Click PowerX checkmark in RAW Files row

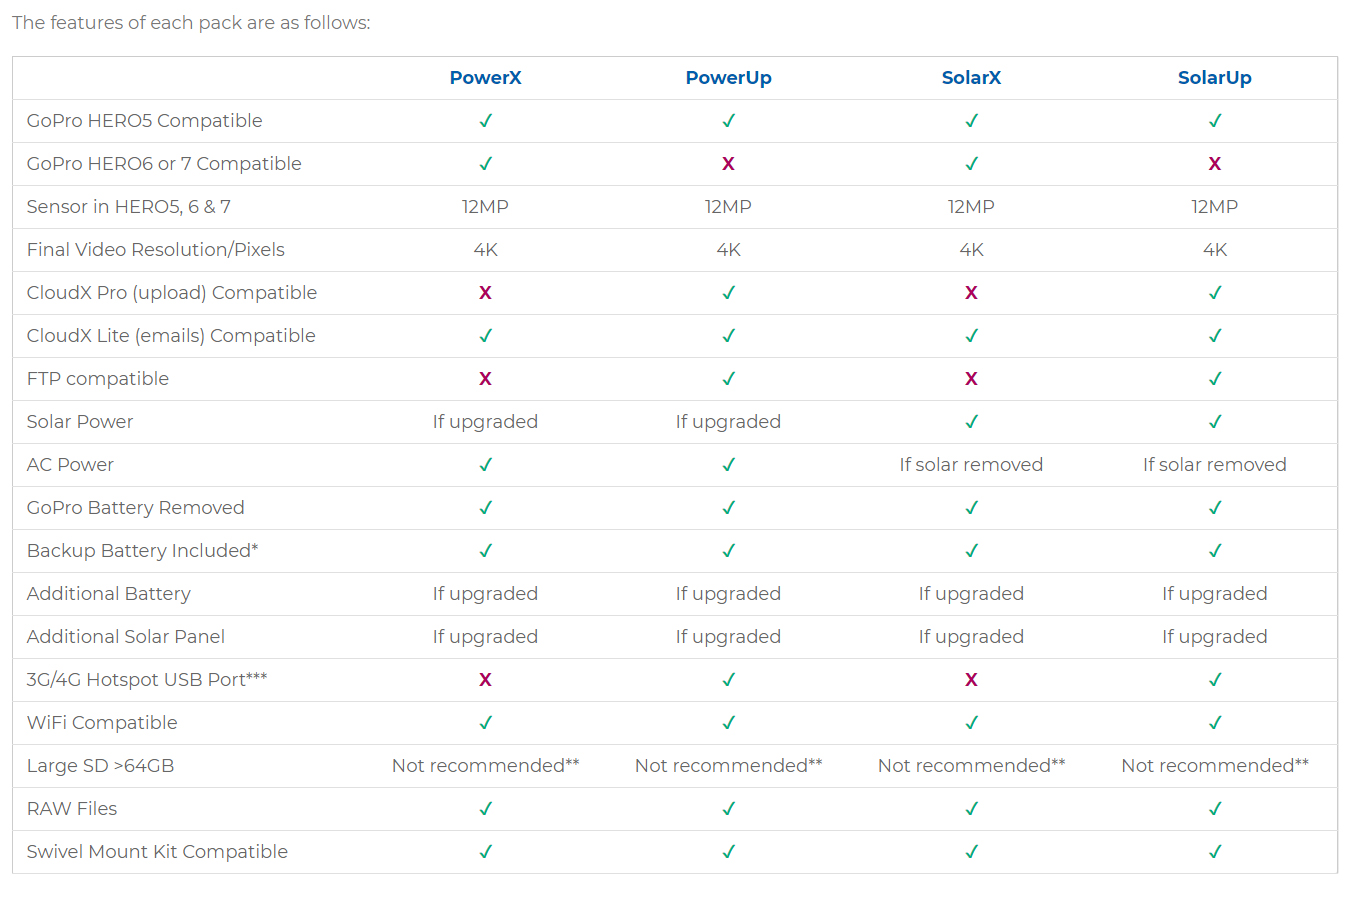(485, 809)
